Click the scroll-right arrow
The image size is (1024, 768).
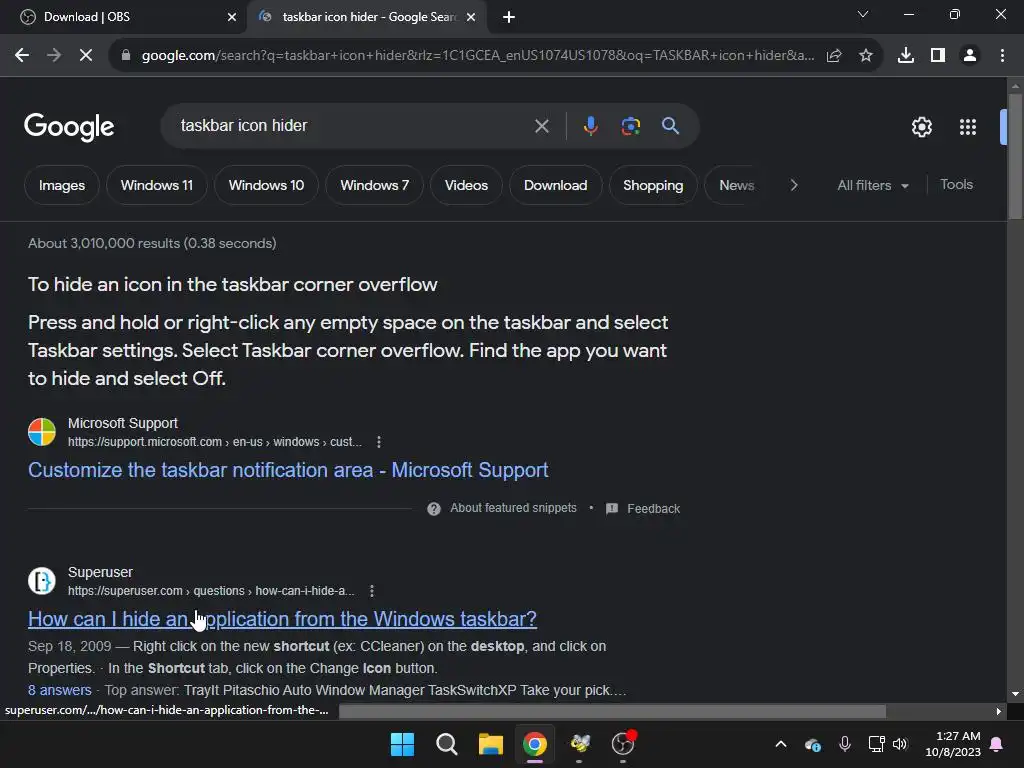pos(999,711)
